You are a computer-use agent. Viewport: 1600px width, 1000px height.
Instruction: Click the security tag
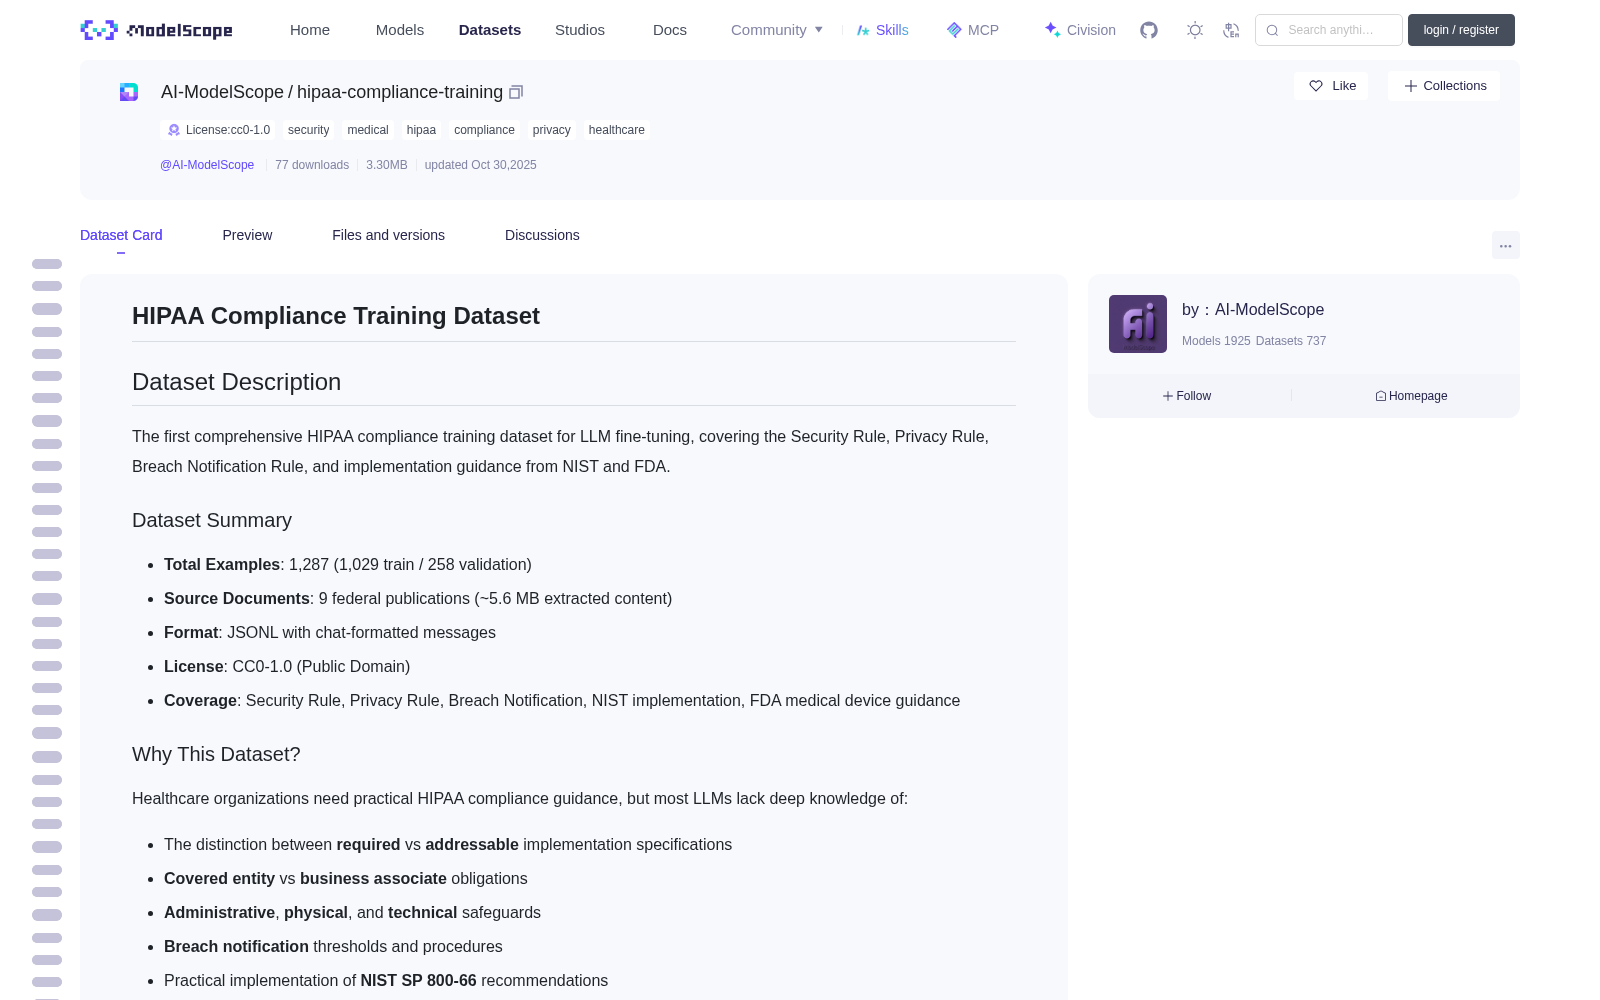(308, 130)
